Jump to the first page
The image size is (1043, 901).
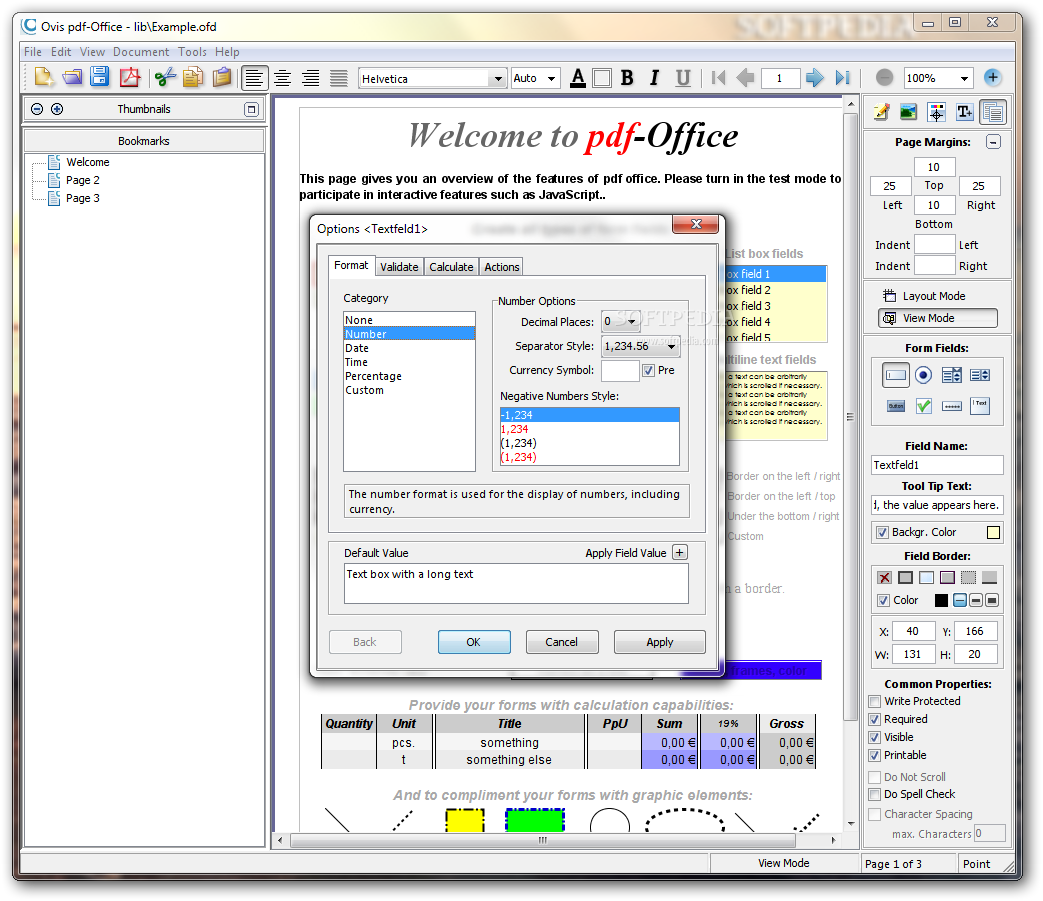coord(718,78)
